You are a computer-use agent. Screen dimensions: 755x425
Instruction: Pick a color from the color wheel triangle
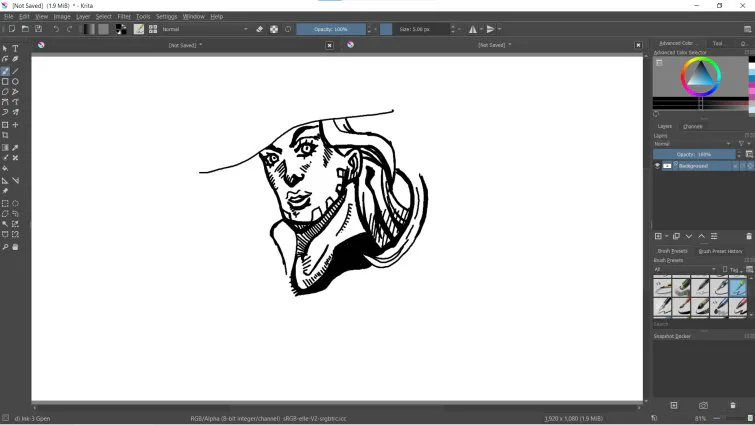pos(701,76)
